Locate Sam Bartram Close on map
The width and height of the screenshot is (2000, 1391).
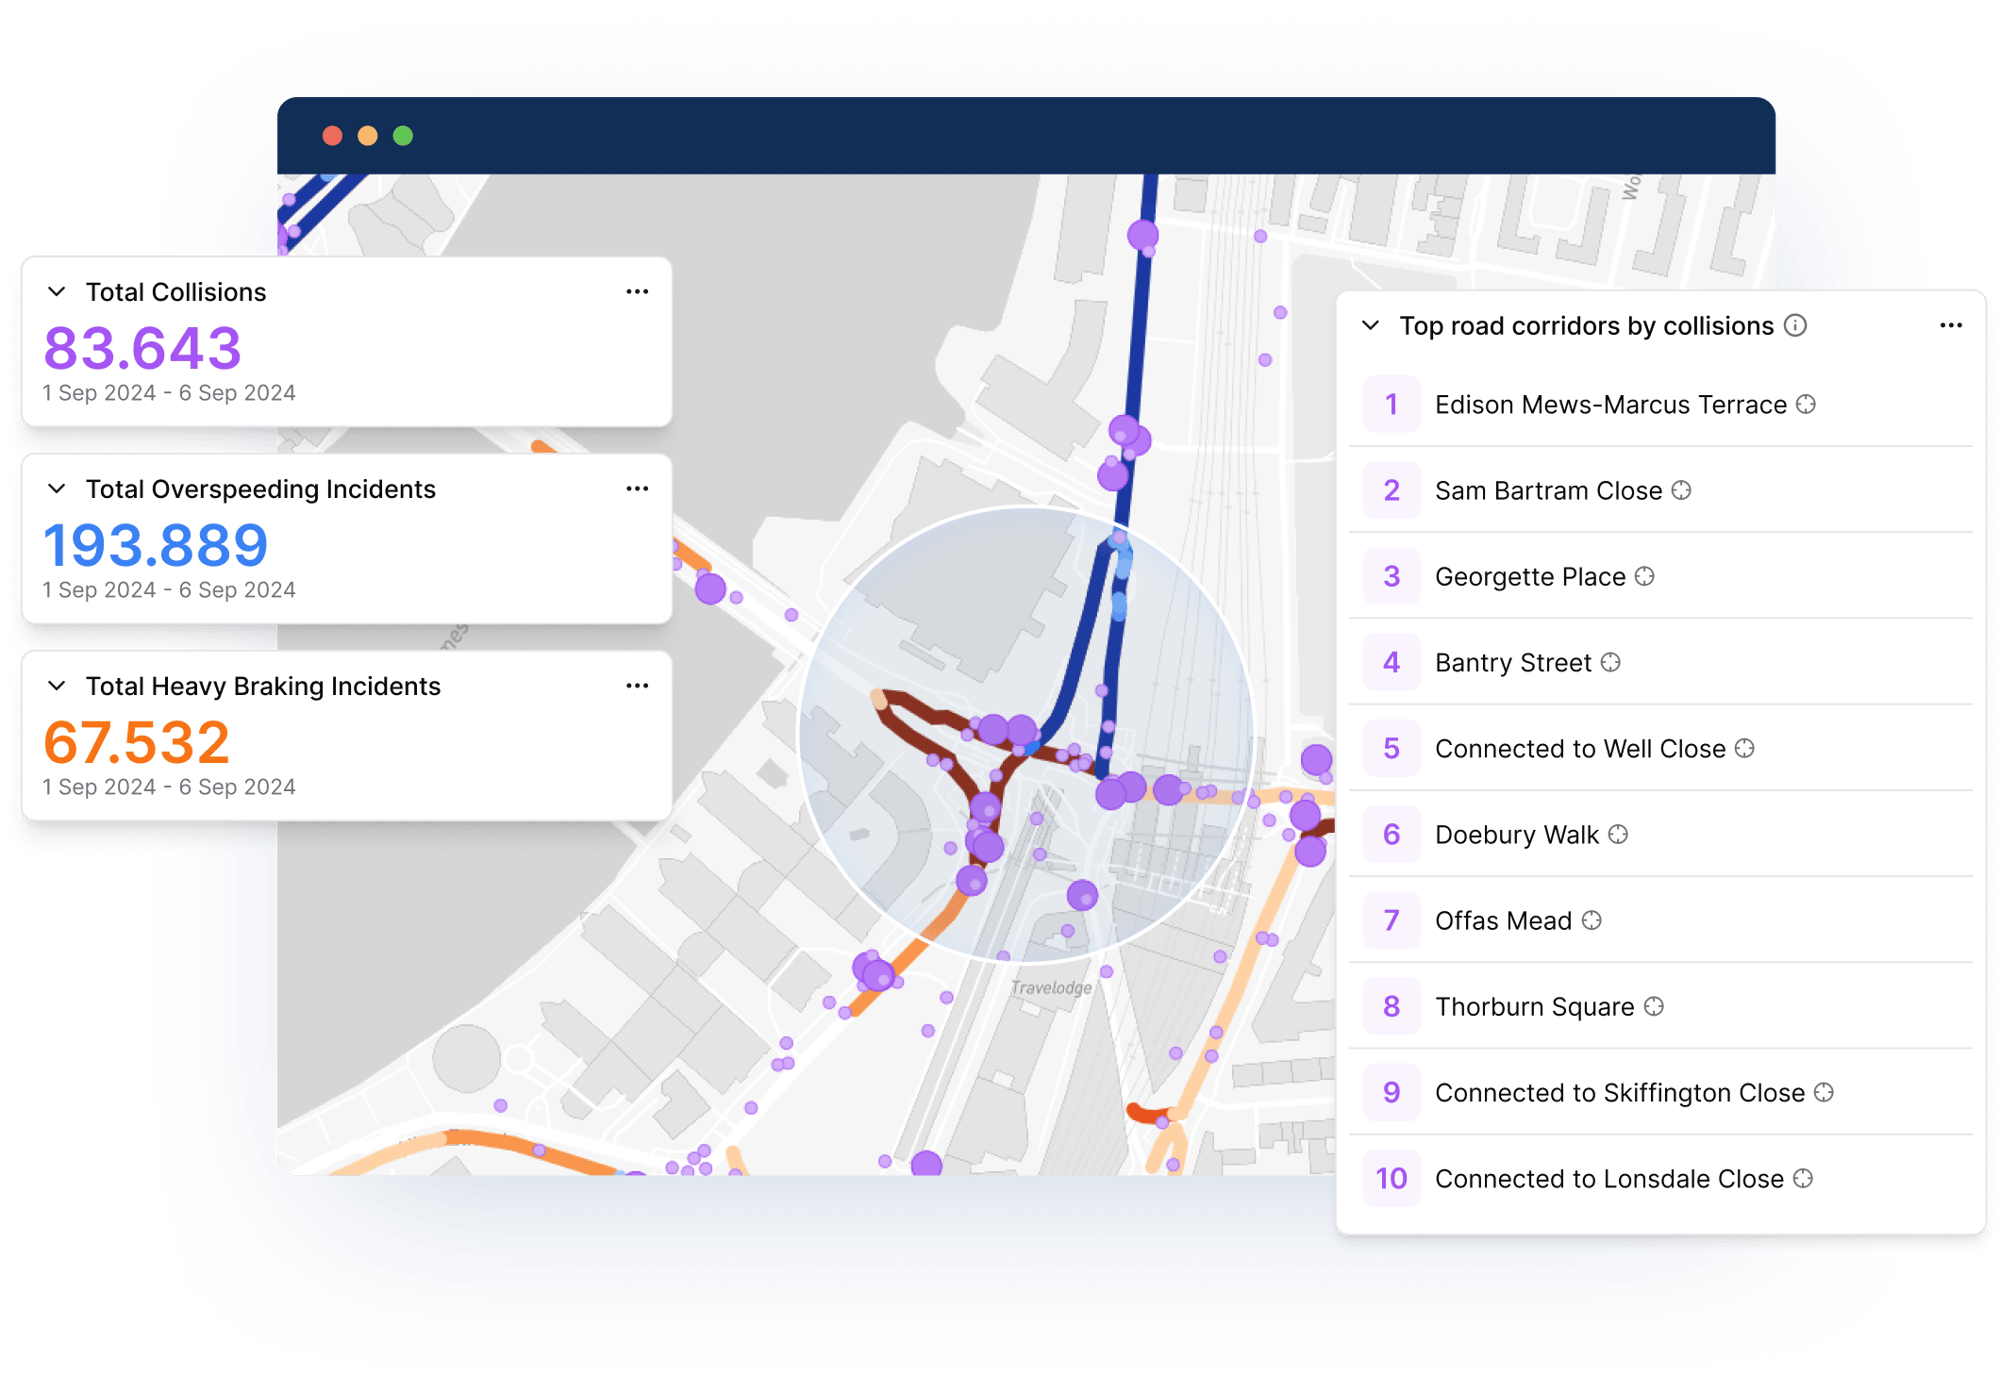coord(1682,491)
